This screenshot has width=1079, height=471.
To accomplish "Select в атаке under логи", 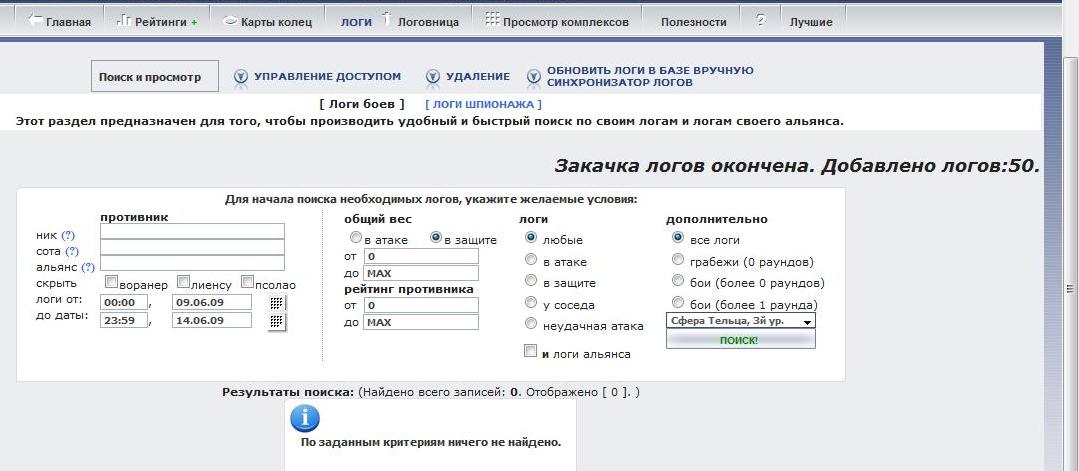I will (x=531, y=260).
